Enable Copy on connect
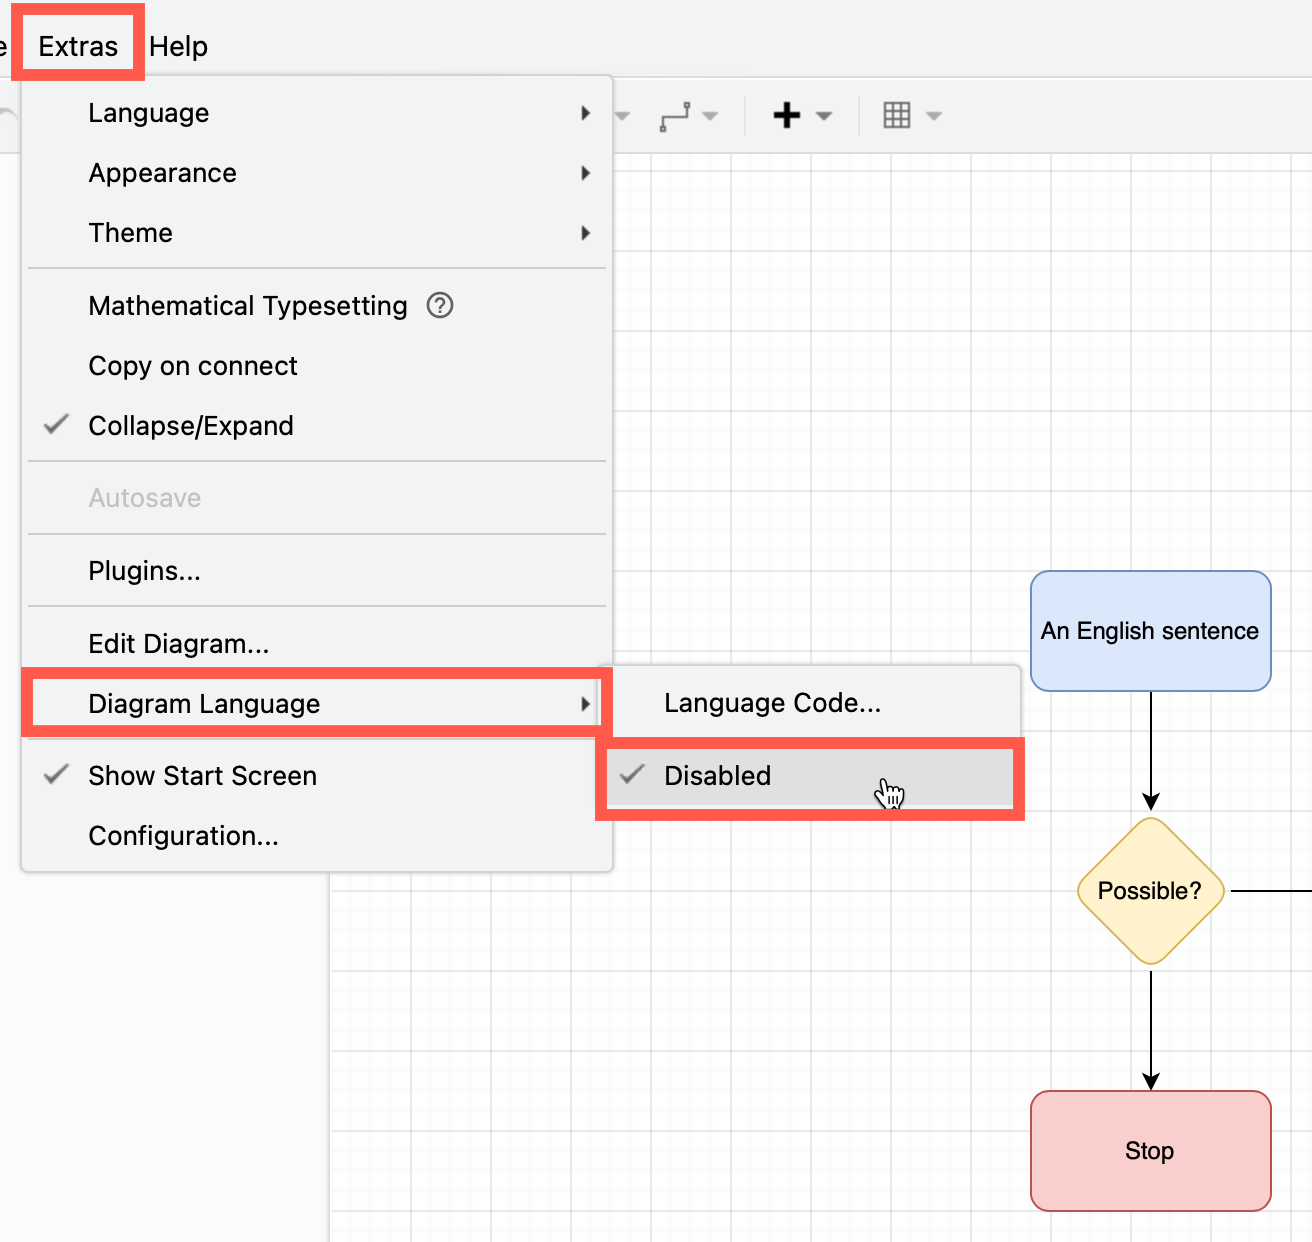Screen dimensions: 1312x1242 pyautogui.click(x=193, y=366)
